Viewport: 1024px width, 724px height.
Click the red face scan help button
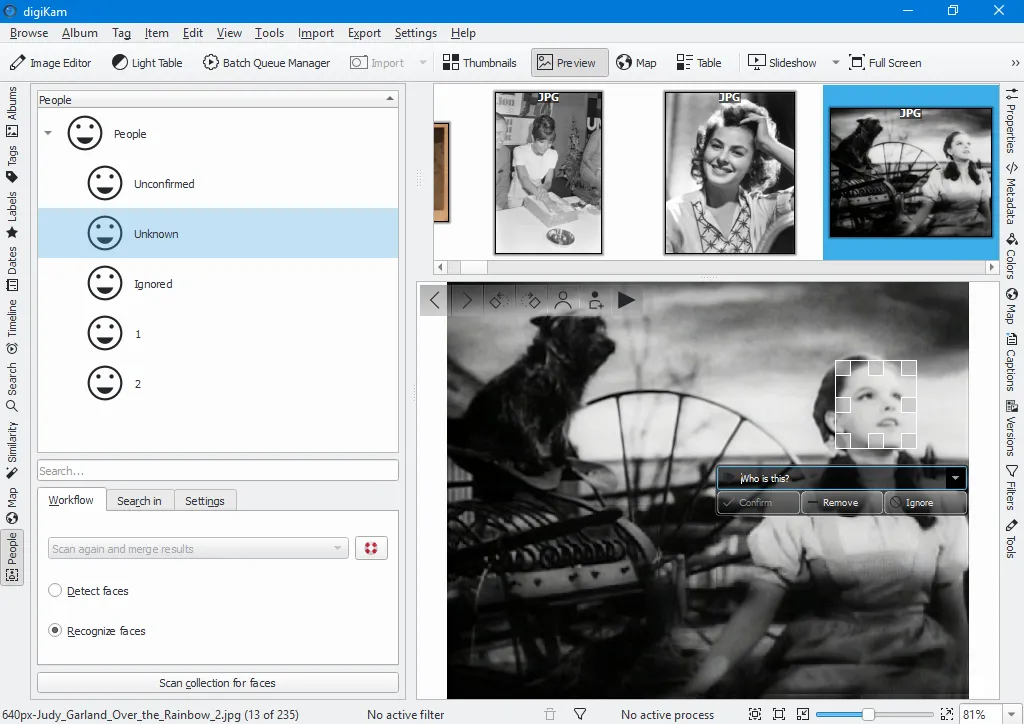[x=372, y=548]
